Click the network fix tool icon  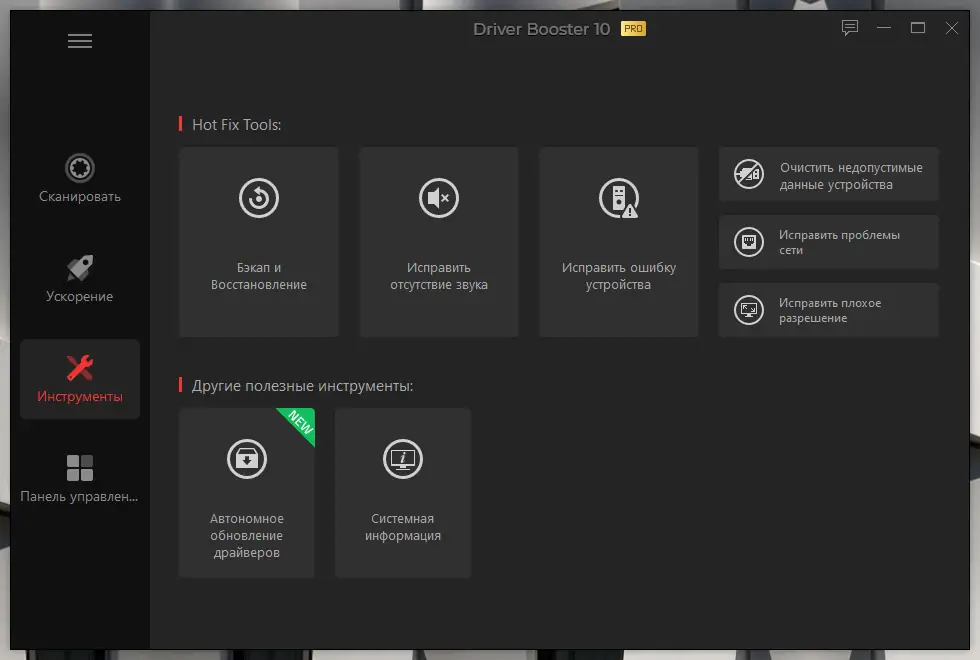pos(748,241)
